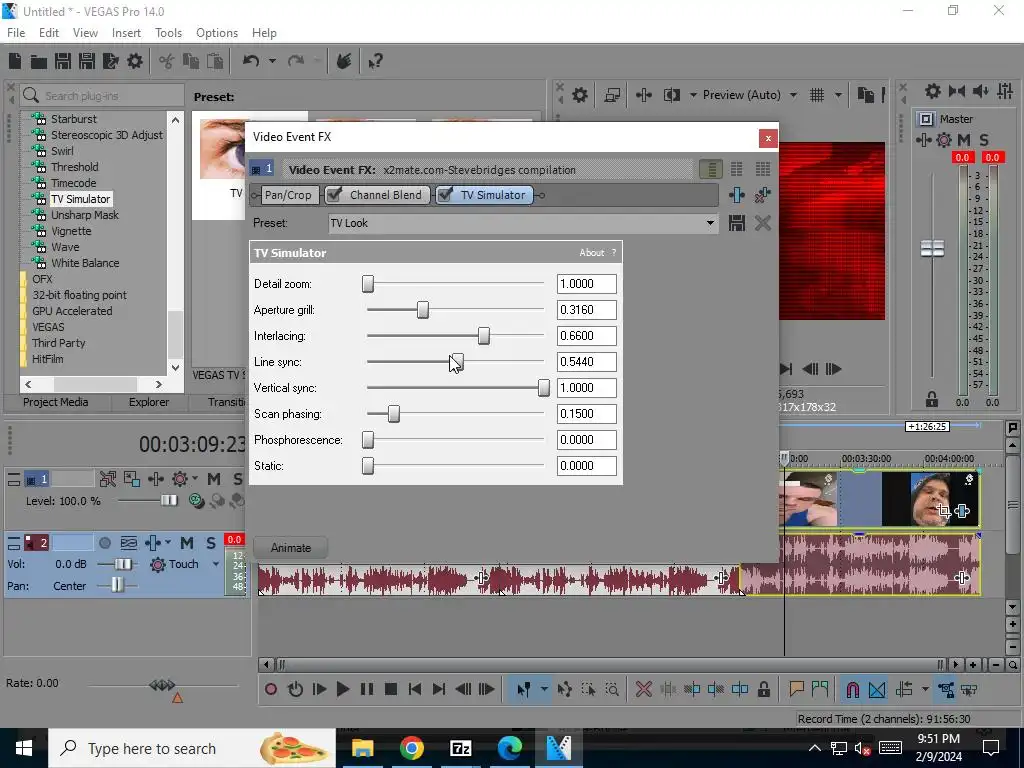Screen dimensions: 1024x768
Task: Click the About link in TV Simulator
Action: (x=592, y=253)
